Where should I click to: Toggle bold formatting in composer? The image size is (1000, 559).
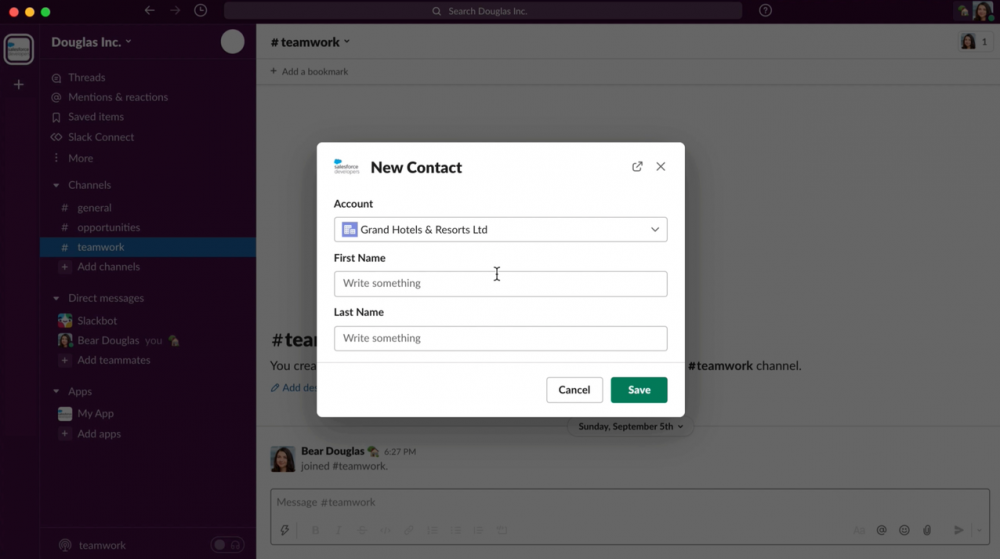[315, 530]
